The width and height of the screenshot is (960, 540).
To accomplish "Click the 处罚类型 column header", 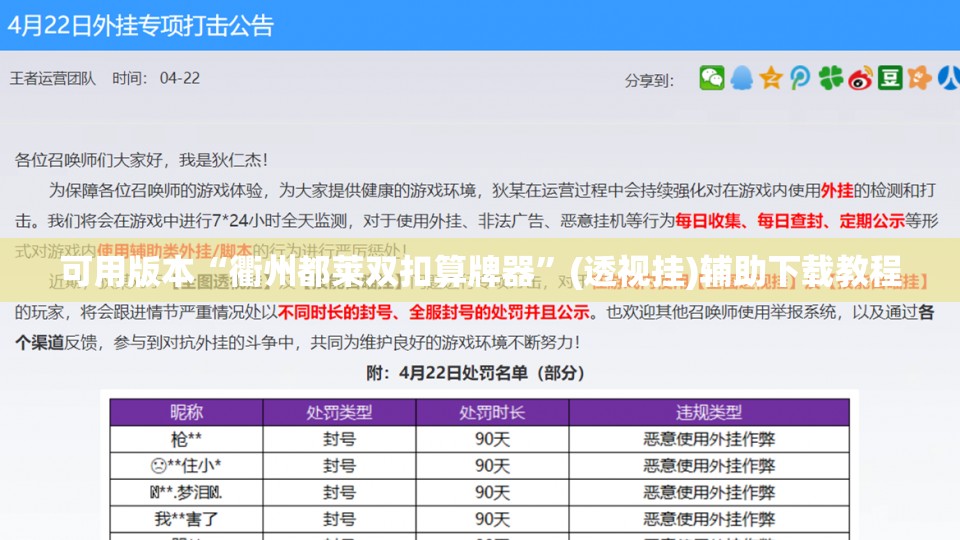I will tap(339, 412).
